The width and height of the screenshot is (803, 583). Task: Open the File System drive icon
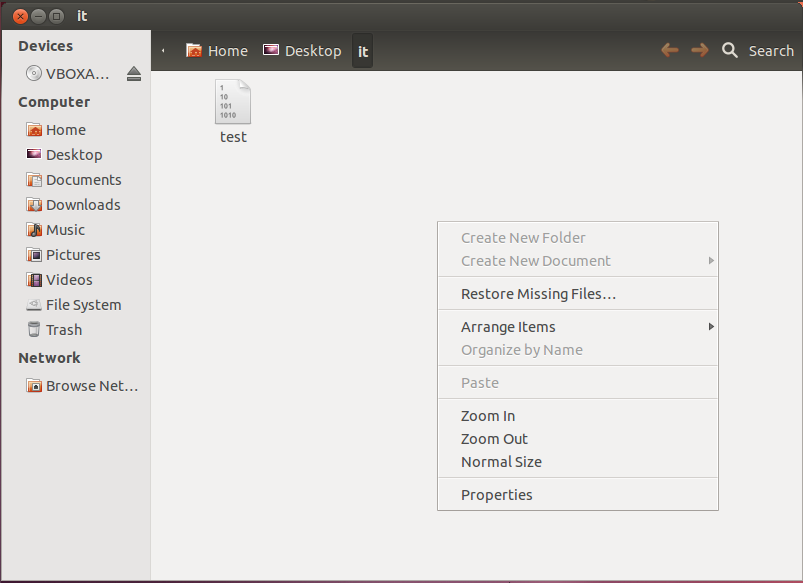coord(34,305)
